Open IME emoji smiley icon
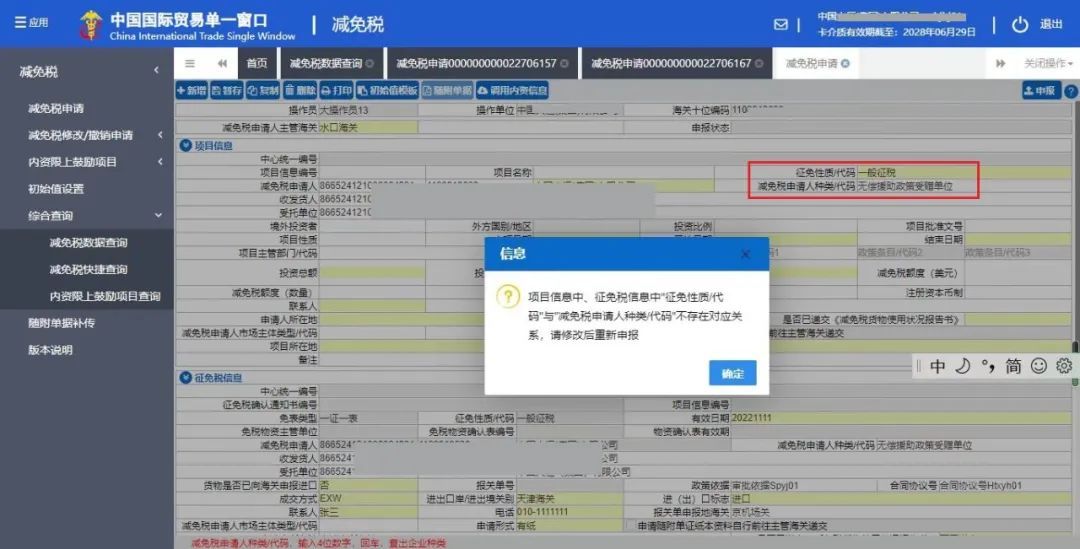Image resolution: width=1080 pixels, height=549 pixels. click(1039, 366)
